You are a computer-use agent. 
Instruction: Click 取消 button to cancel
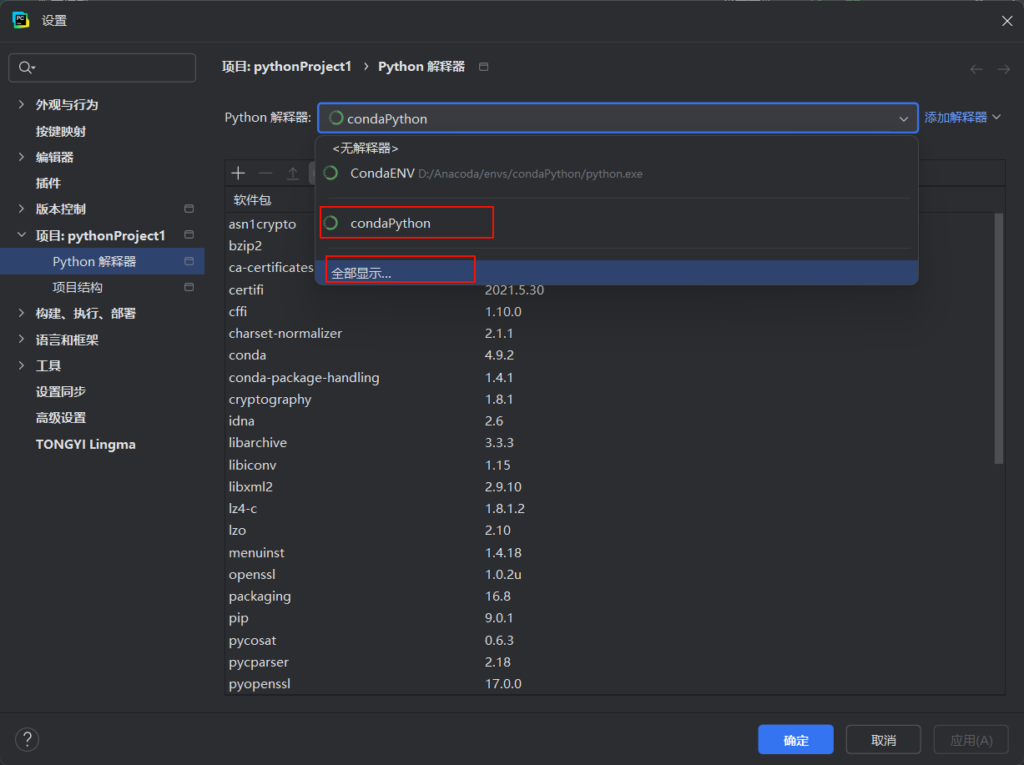click(x=883, y=740)
